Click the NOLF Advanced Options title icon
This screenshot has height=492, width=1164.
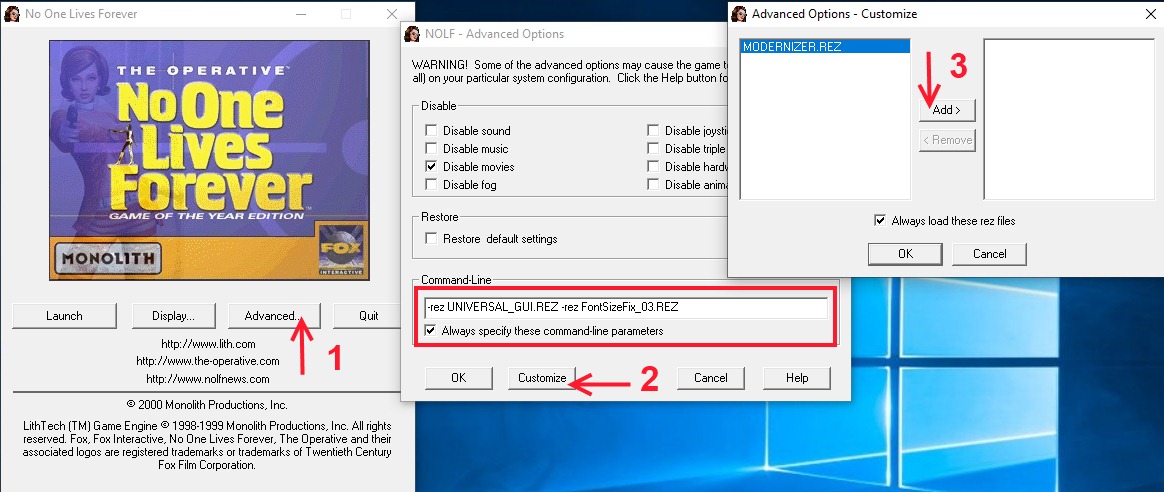(413, 33)
